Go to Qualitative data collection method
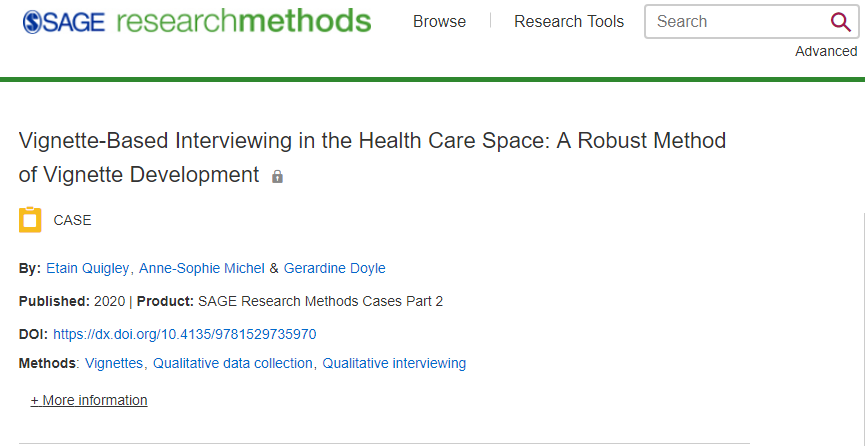This screenshot has height=446, width=865. [232, 363]
